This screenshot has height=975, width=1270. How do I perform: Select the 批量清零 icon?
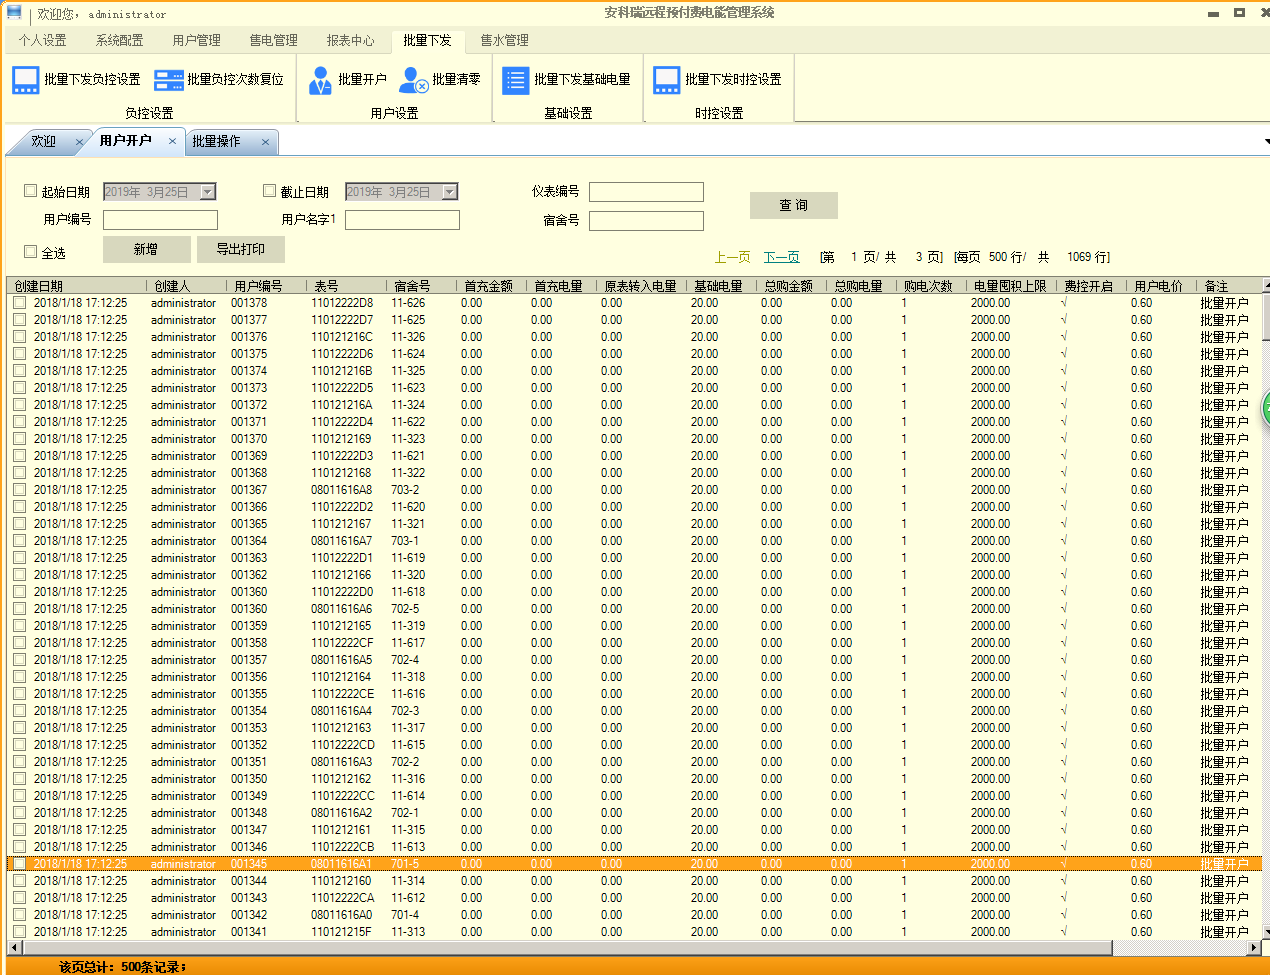(414, 80)
